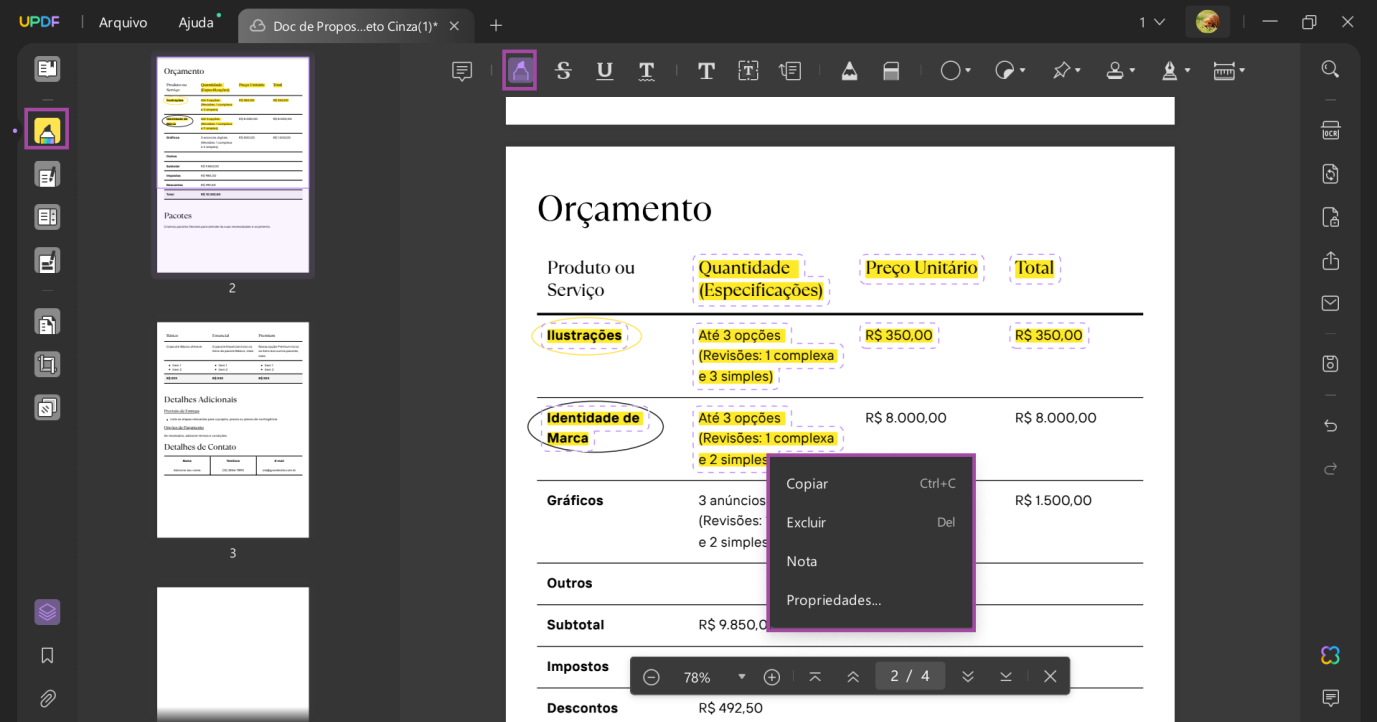Select the Underline tool
The image size is (1377, 722).
[605, 70]
